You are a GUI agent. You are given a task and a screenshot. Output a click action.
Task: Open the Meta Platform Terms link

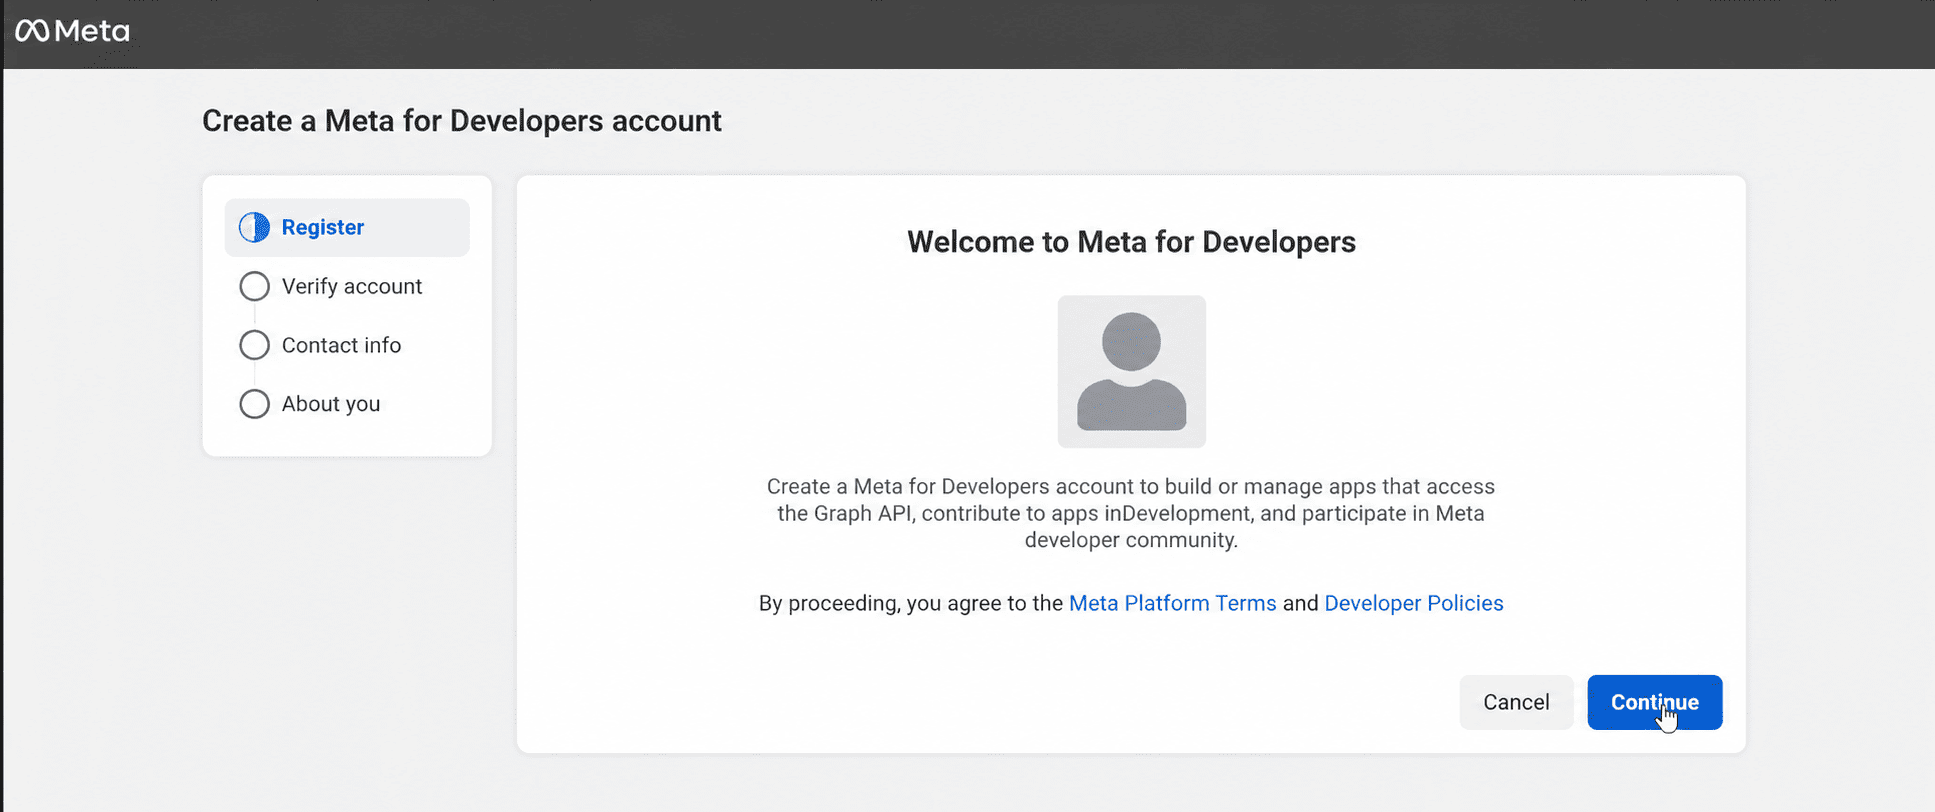pyautogui.click(x=1172, y=603)
